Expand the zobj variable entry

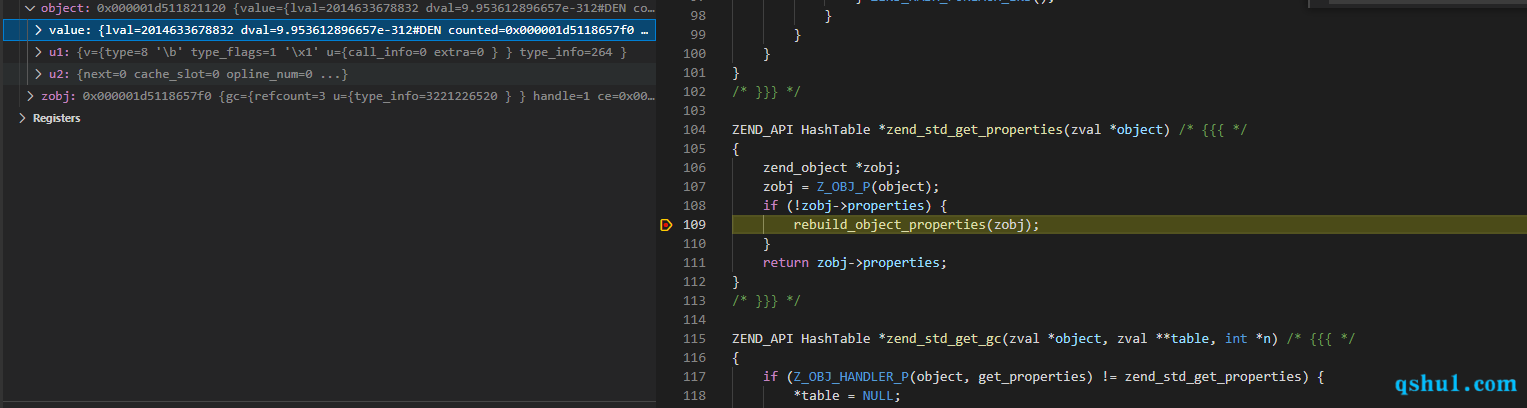point(29,96)
